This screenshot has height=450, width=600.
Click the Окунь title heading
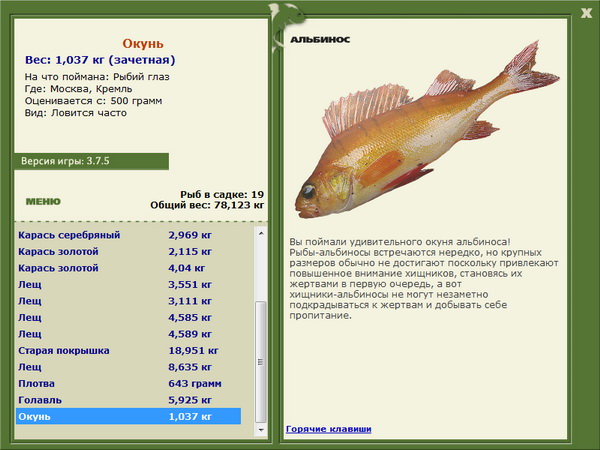click(x=143, y=44)
